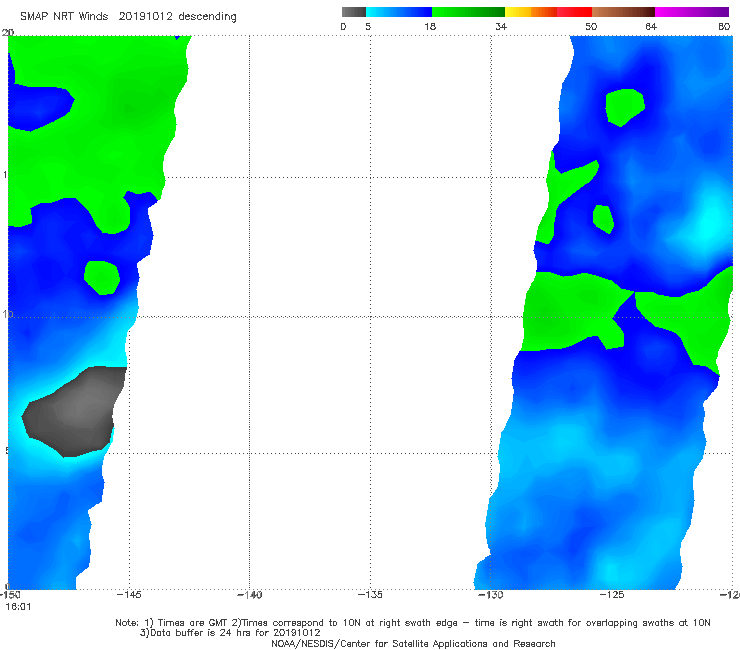
Task: Click the '-125' longitude axis label
Action: (x=612, y=595)
